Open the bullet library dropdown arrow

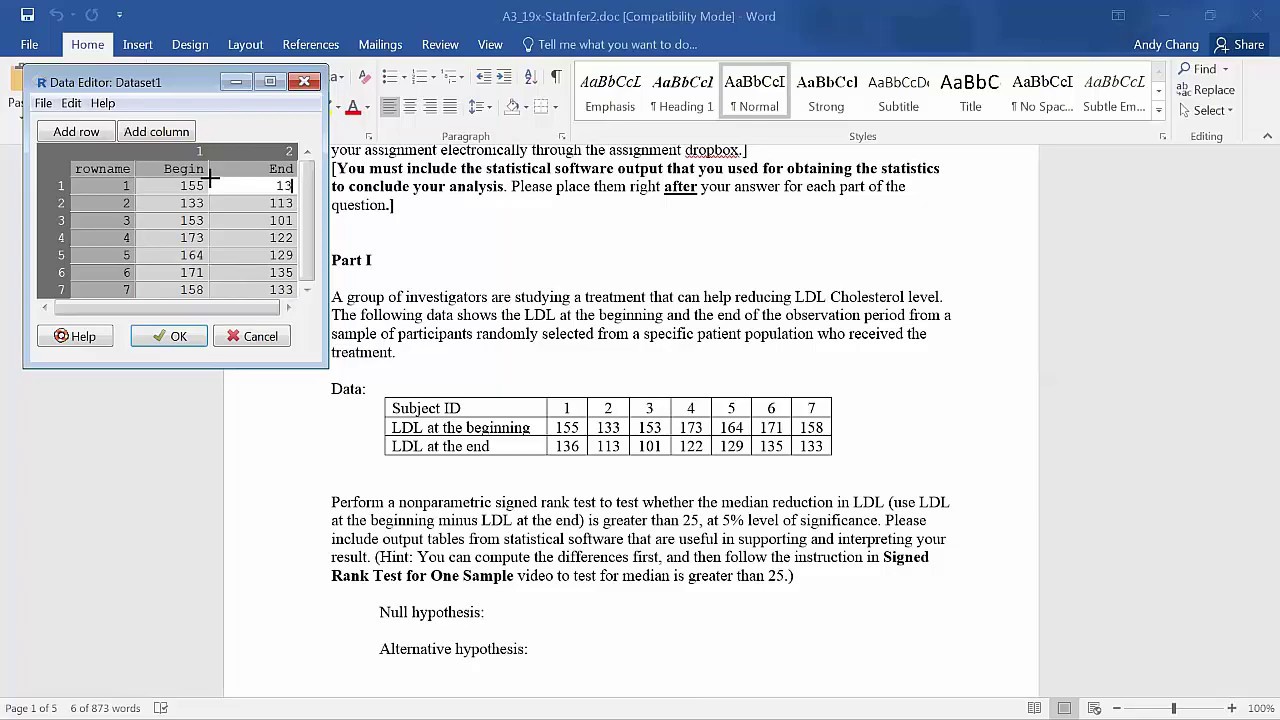(403, 77)
